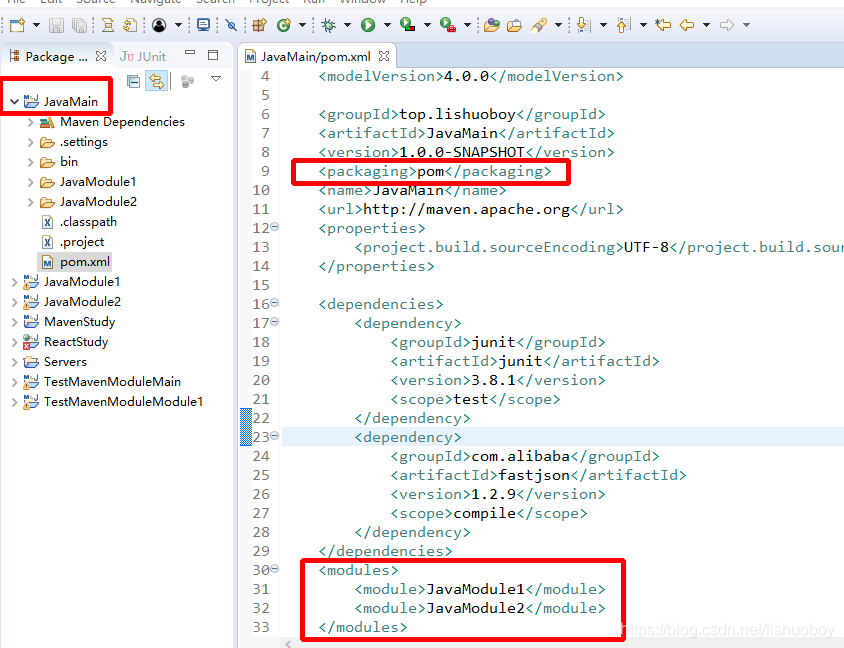Open the Package Explorer view menu triangle

(216, 80)
